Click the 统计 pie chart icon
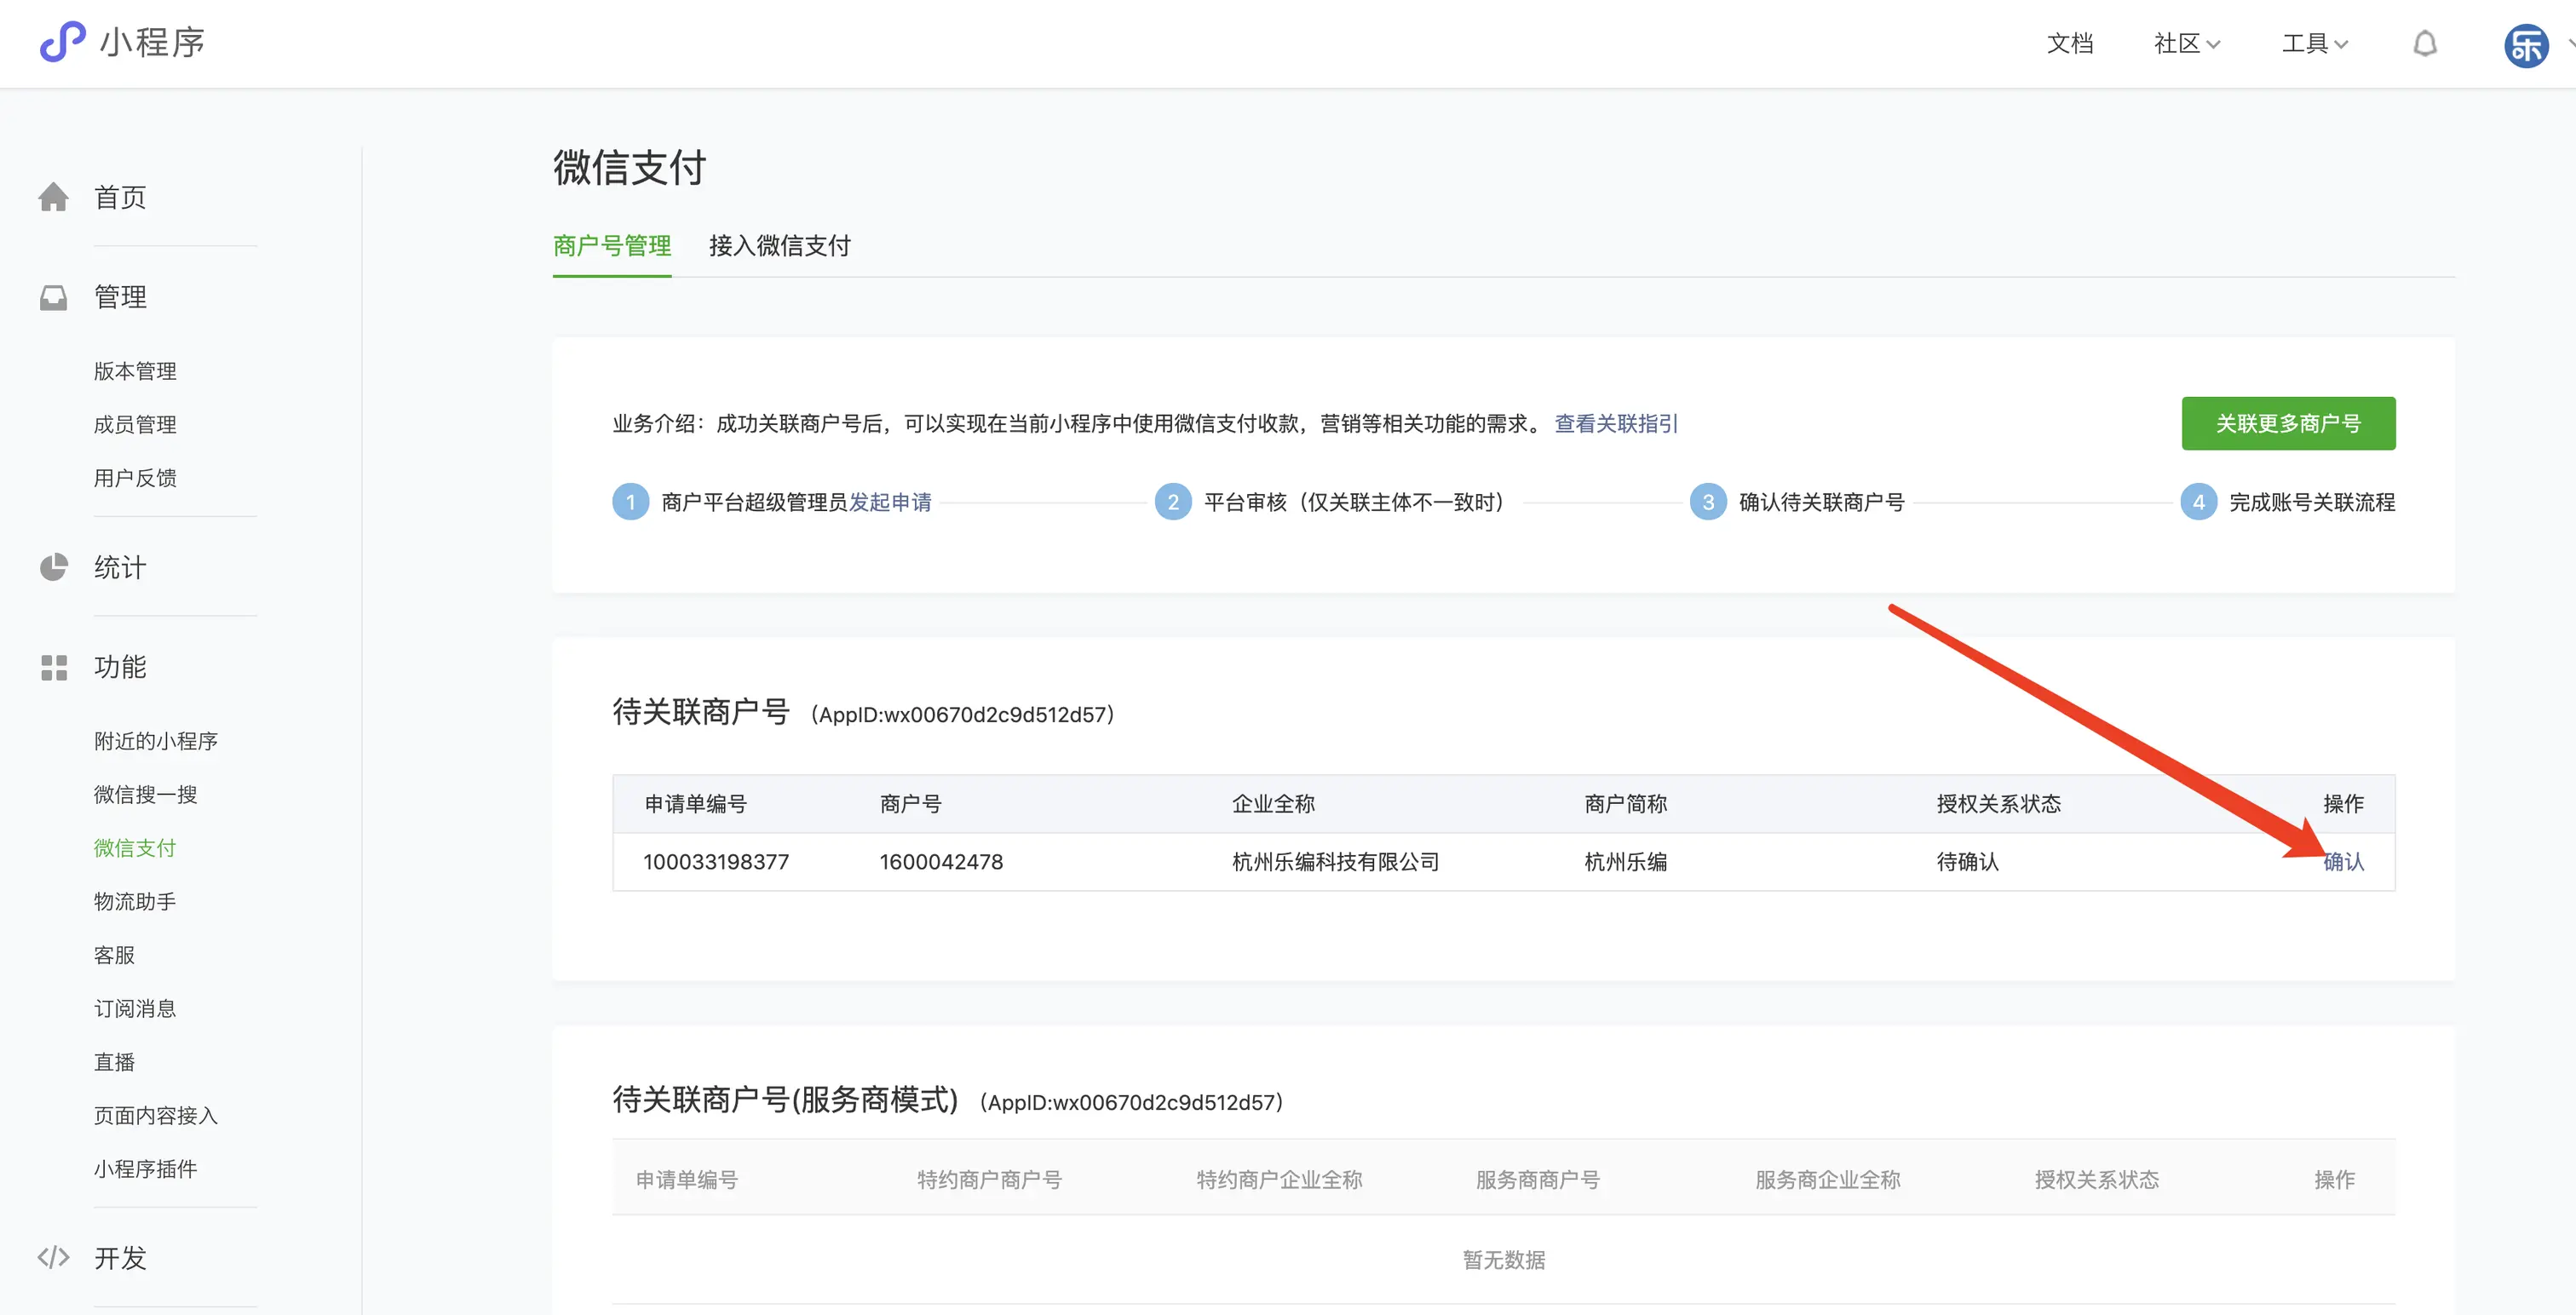The image size is (2576, 1315). (54, 567)
